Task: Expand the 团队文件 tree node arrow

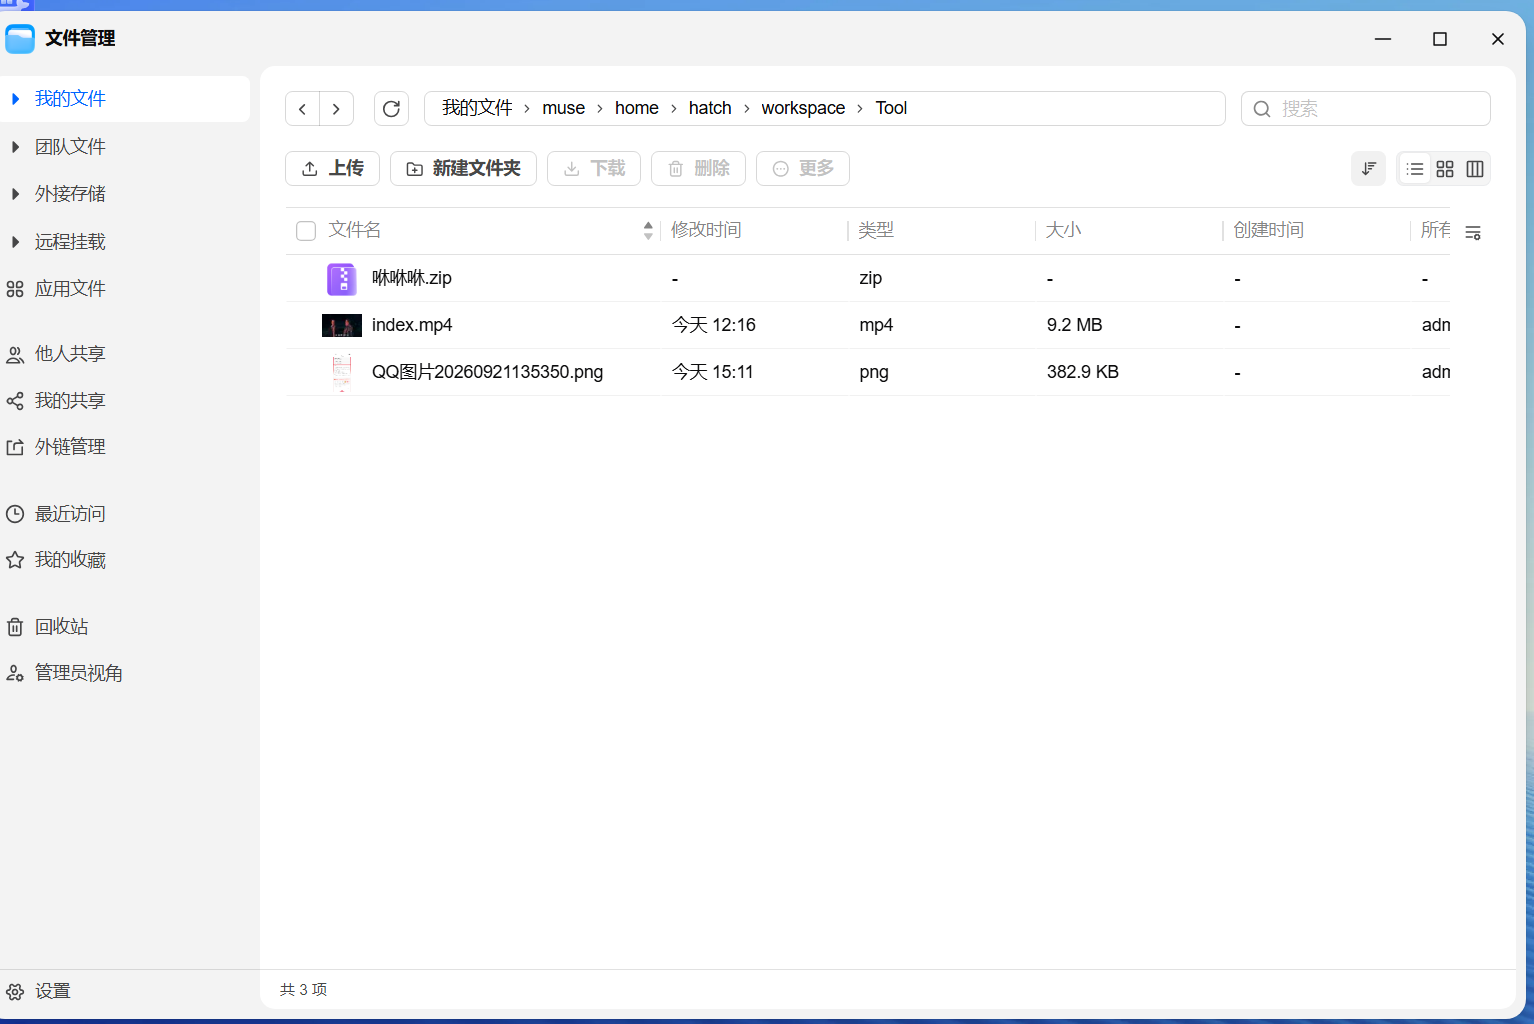Action: tap(15, 147)
